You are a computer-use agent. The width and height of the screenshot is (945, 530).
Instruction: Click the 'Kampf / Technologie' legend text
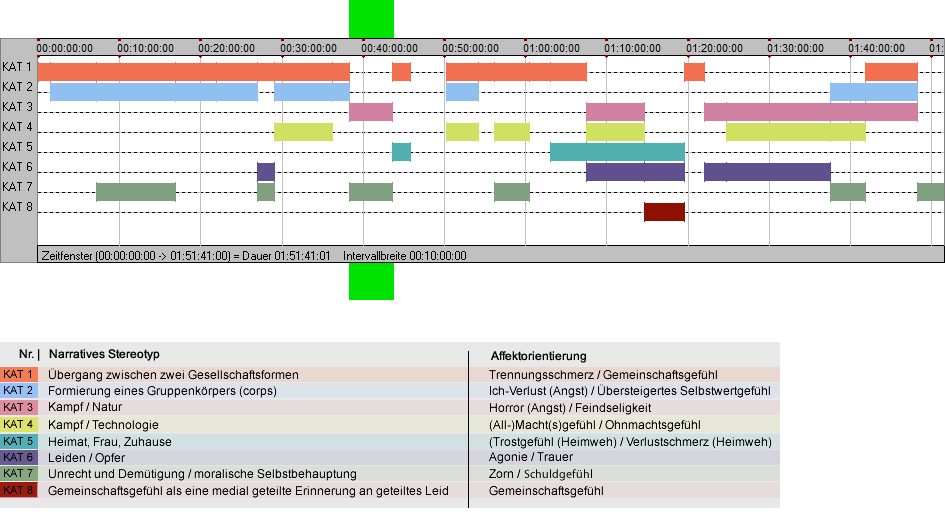click(103, 424)
